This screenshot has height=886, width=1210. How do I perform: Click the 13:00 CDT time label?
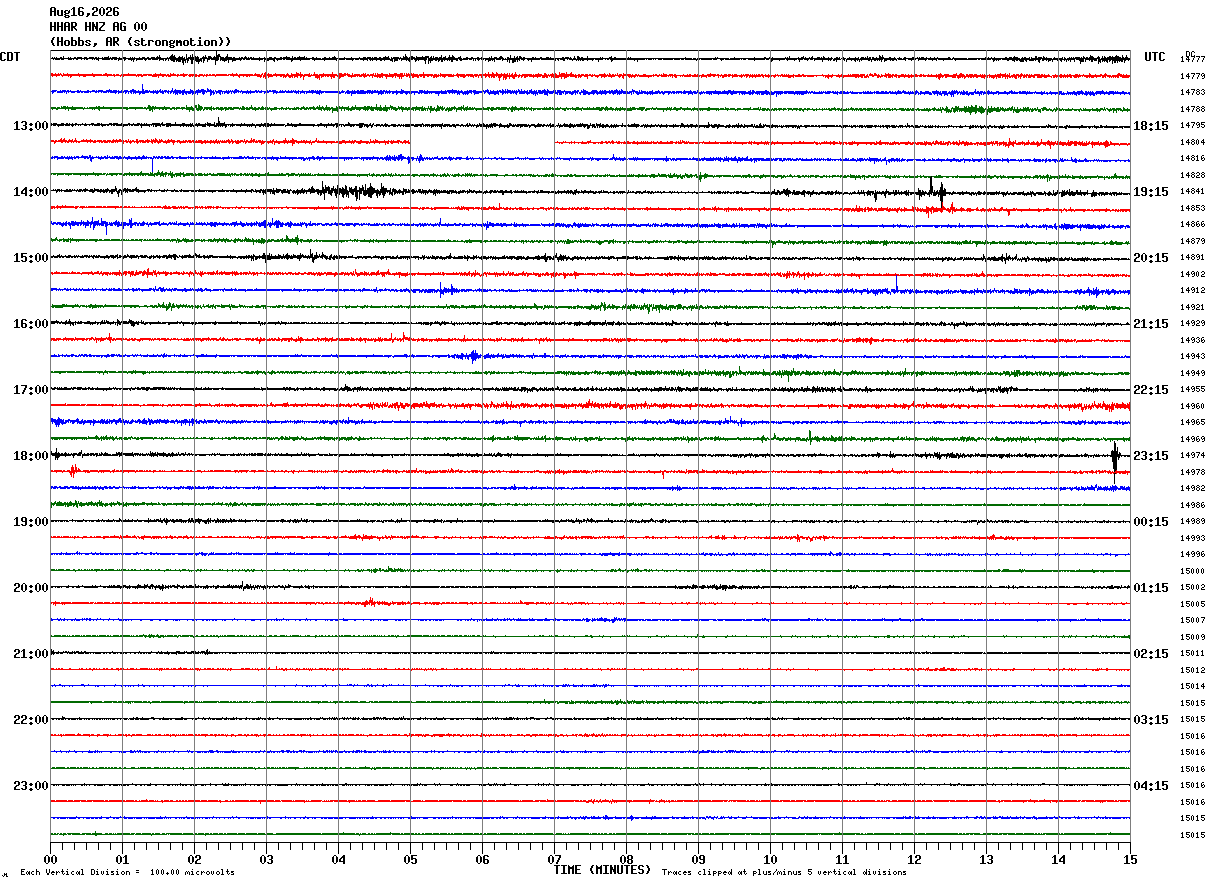(30, 126)
